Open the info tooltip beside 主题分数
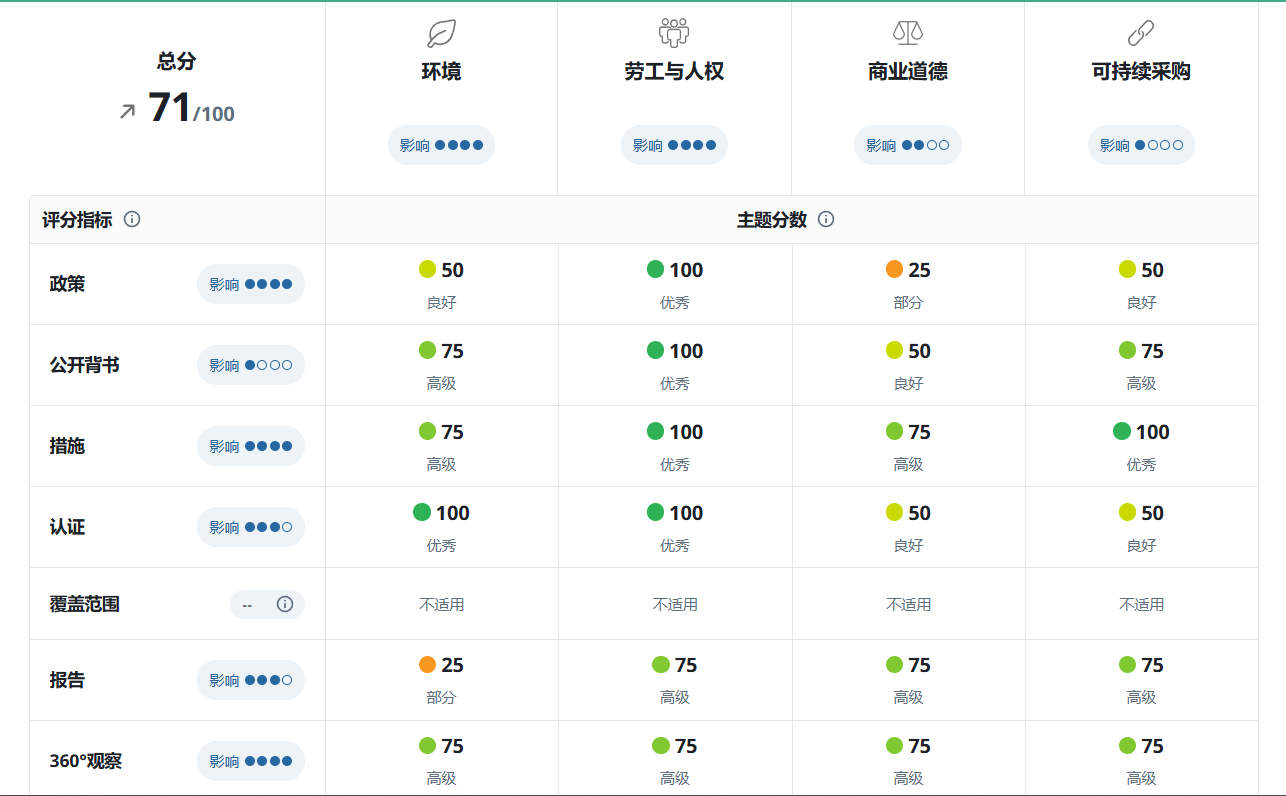 824,219
